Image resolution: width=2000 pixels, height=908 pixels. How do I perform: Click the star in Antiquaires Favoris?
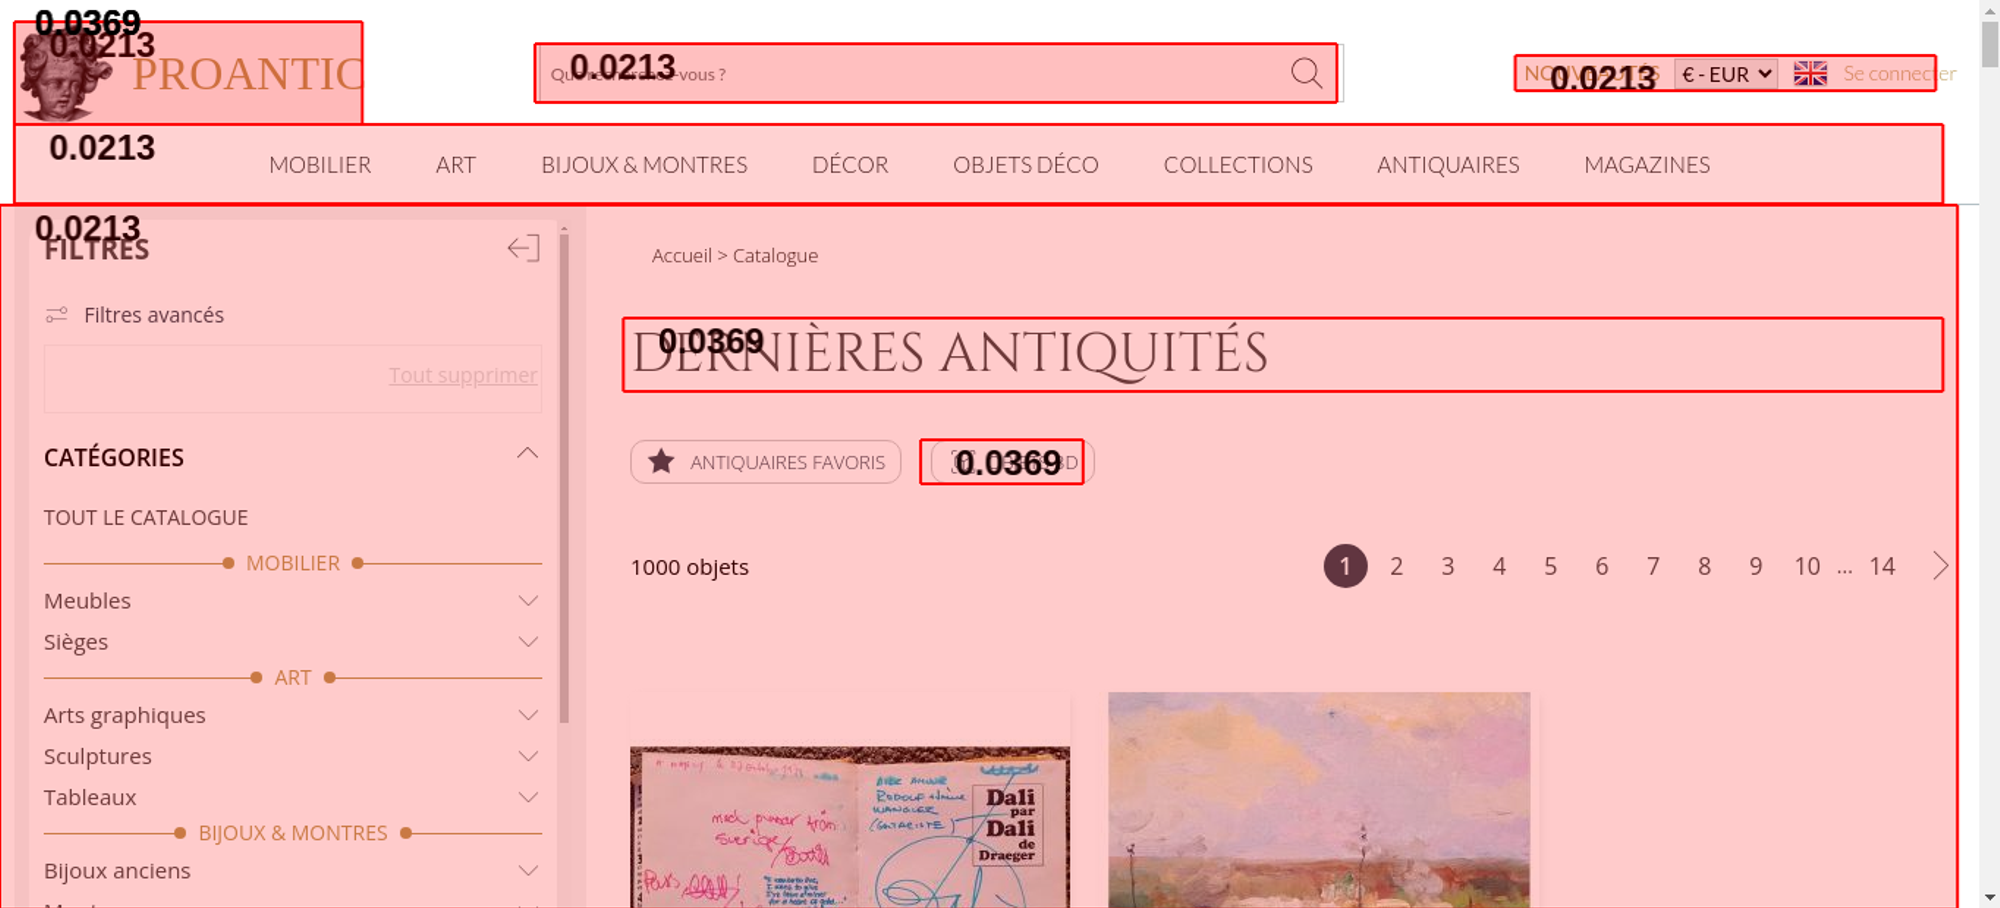(661, 462)
